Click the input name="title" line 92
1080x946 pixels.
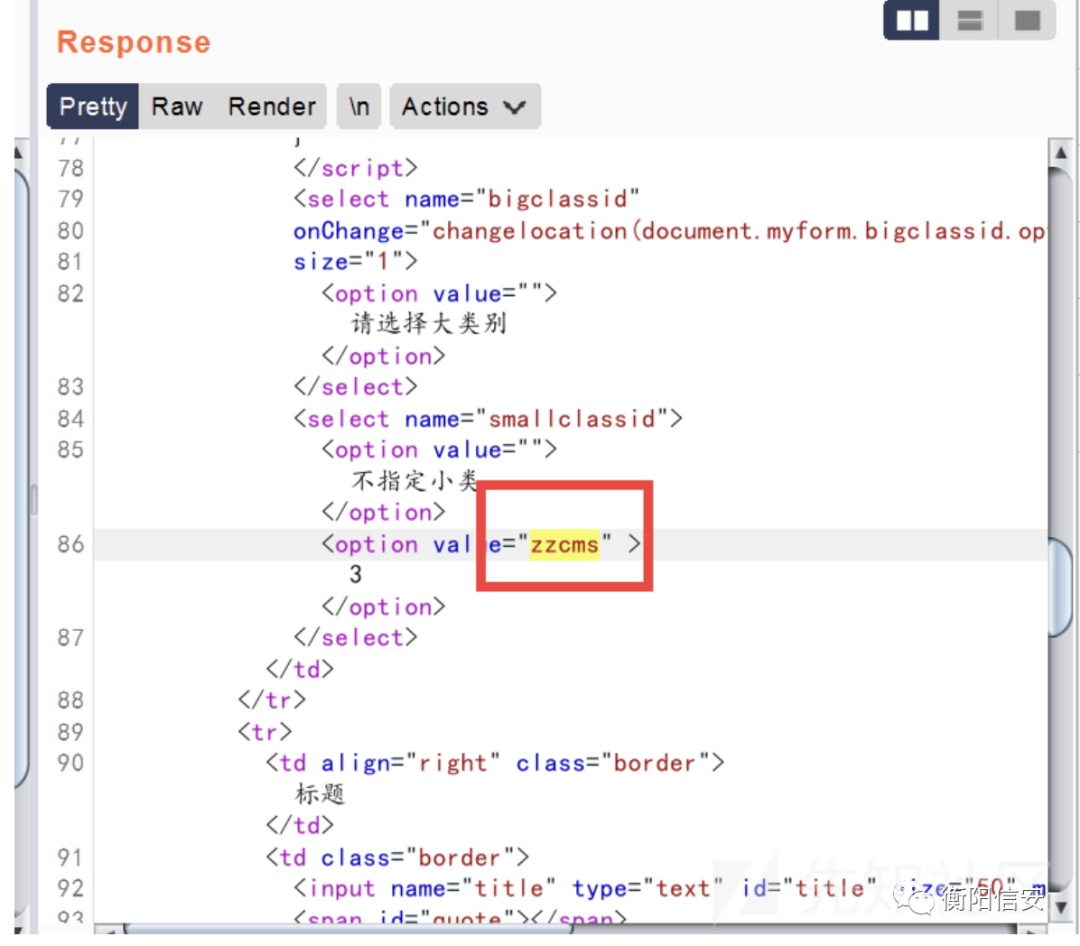click(x=669, y=889)
